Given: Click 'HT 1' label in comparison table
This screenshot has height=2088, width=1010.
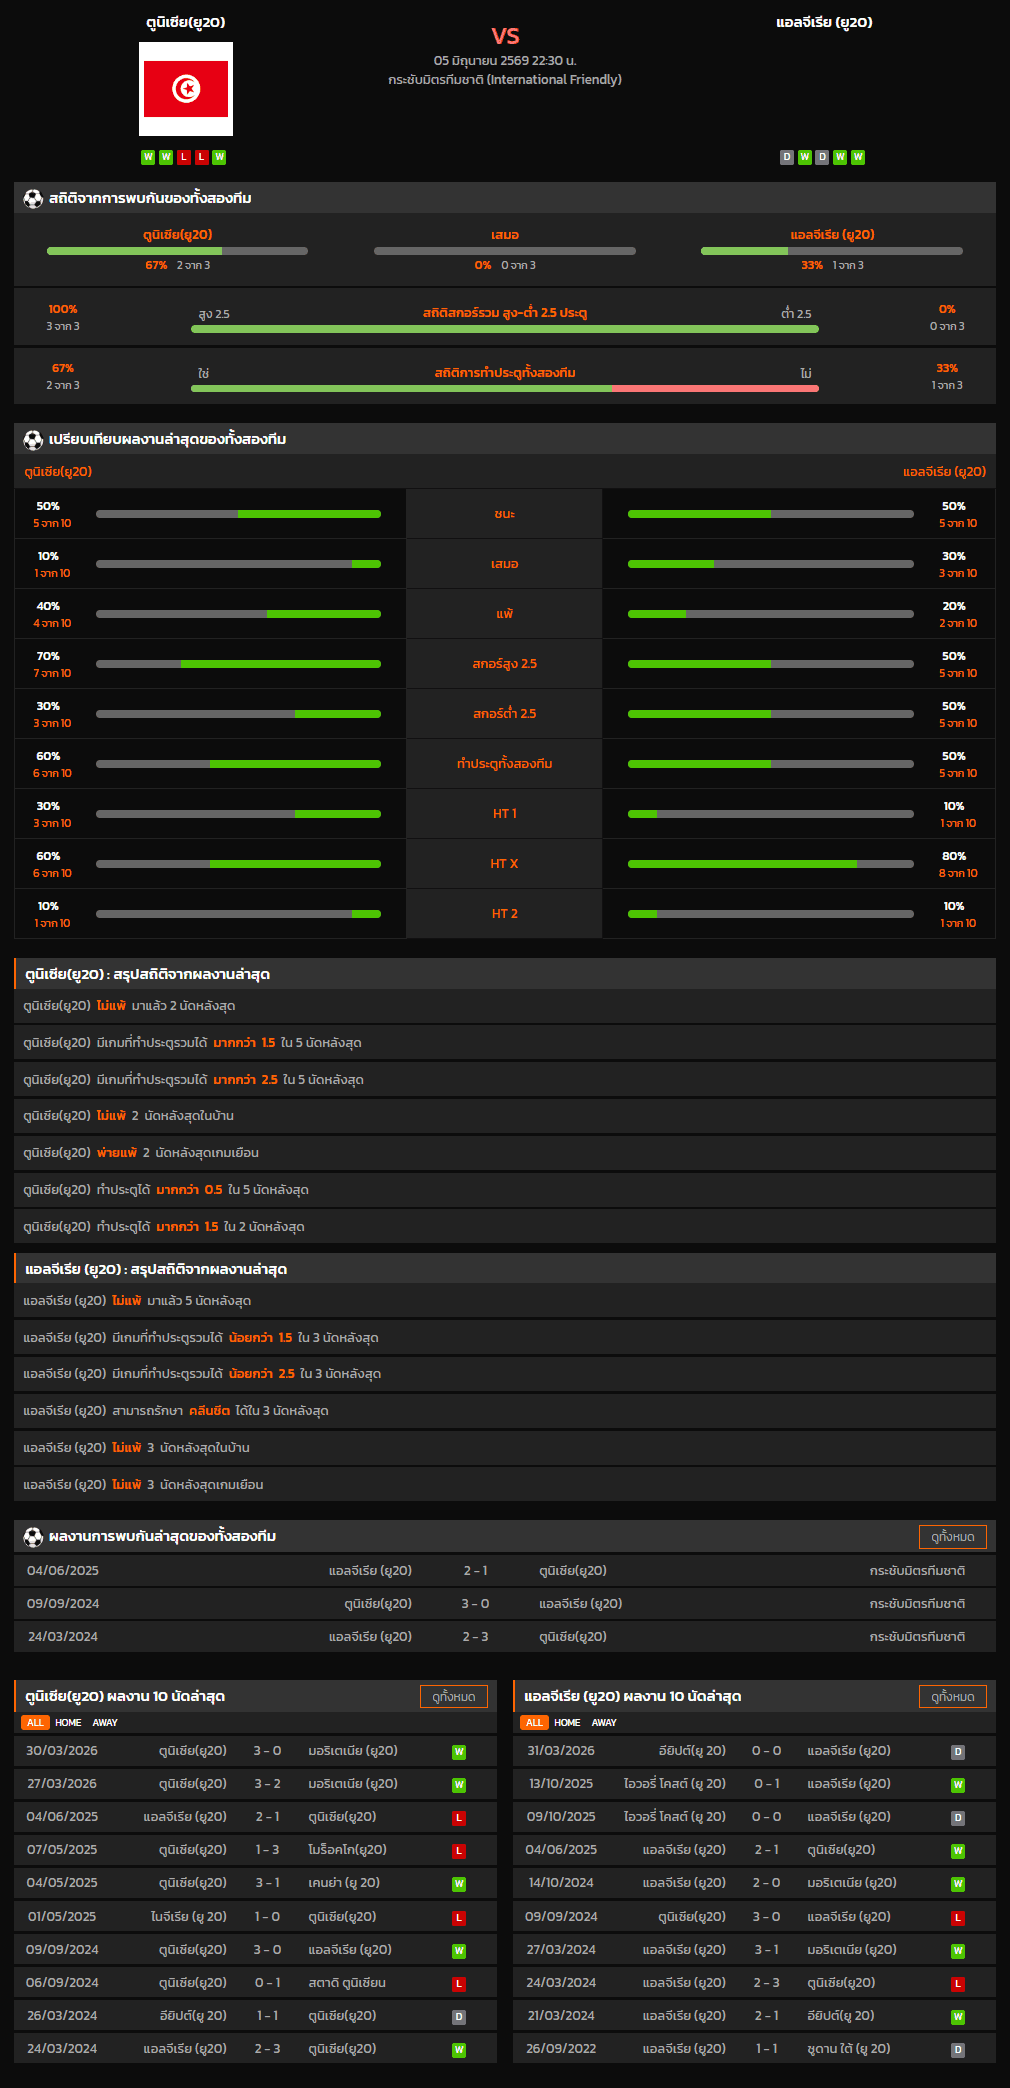Looking at the screenshot, I should (504, 813).
